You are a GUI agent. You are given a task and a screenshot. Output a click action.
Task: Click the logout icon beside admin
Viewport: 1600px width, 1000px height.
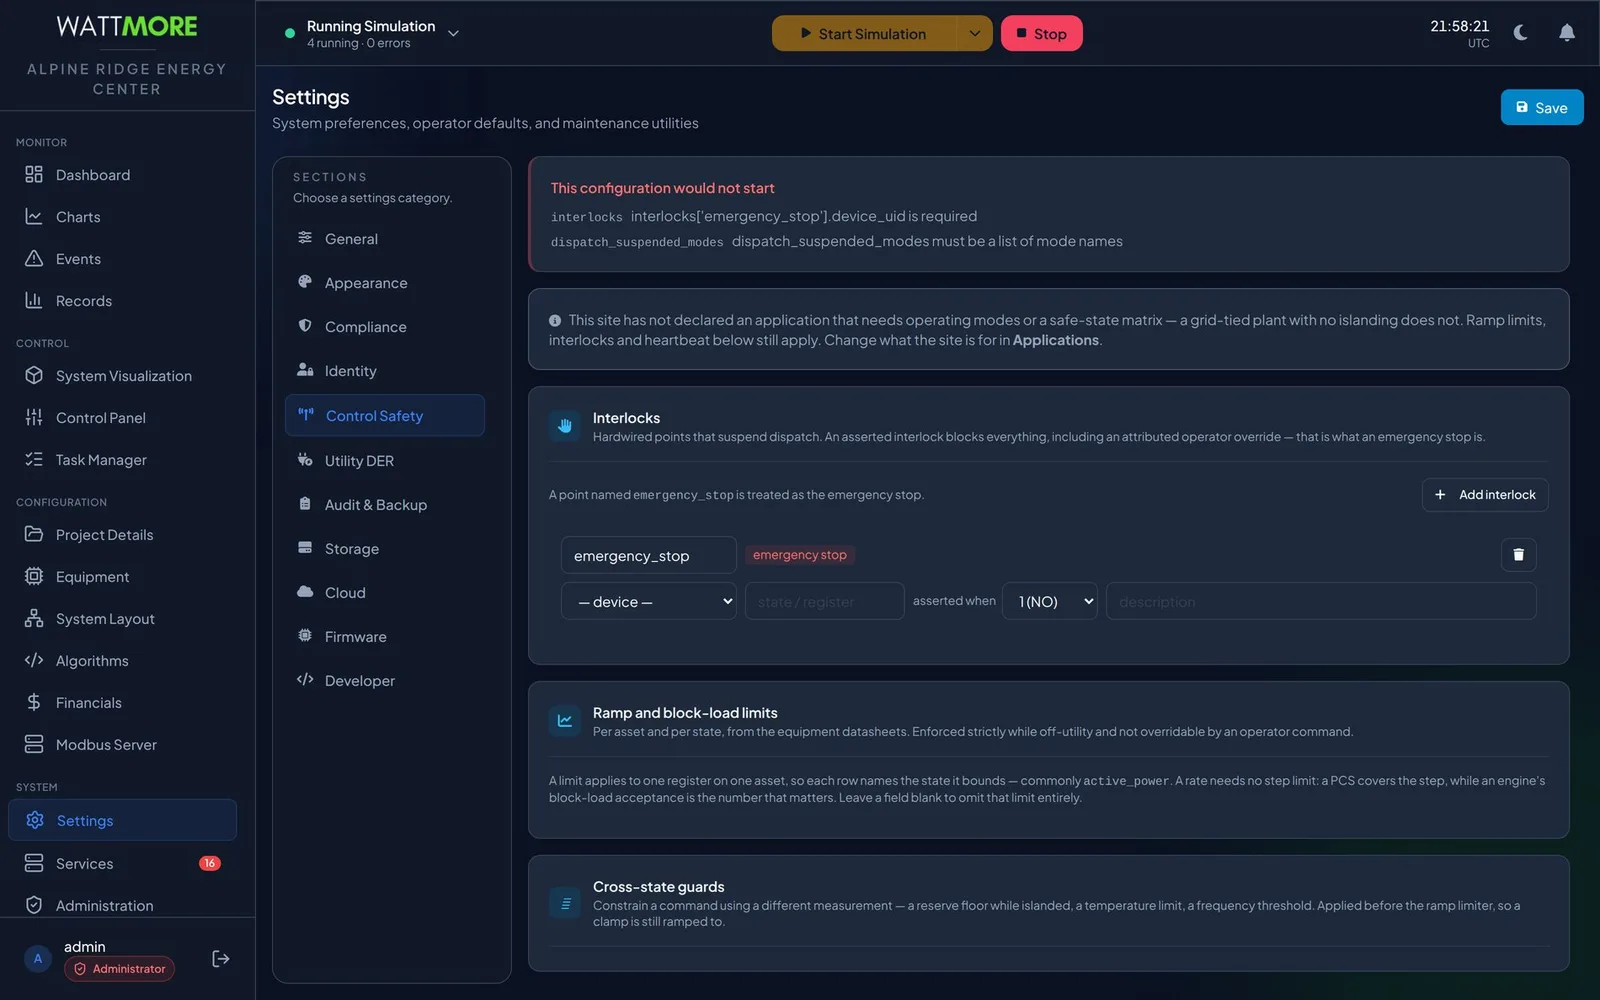221,959
